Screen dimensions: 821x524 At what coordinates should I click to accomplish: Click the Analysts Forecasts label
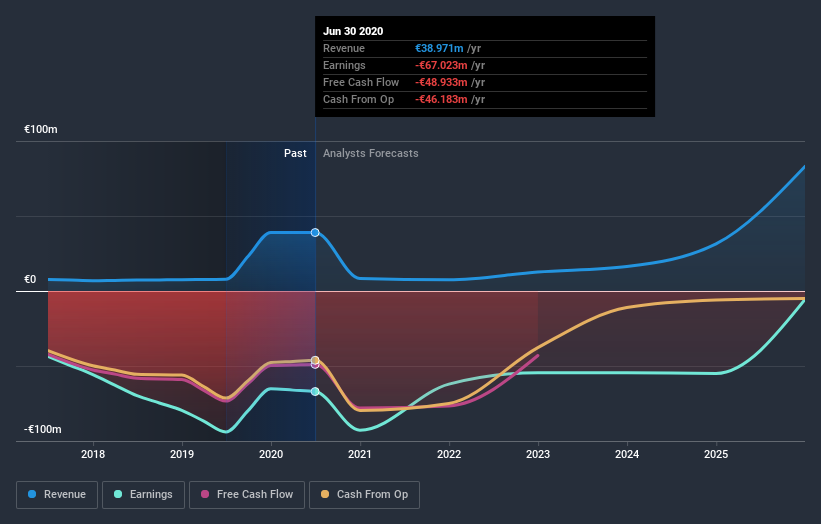pyautogui.click(x=371, y=153)
